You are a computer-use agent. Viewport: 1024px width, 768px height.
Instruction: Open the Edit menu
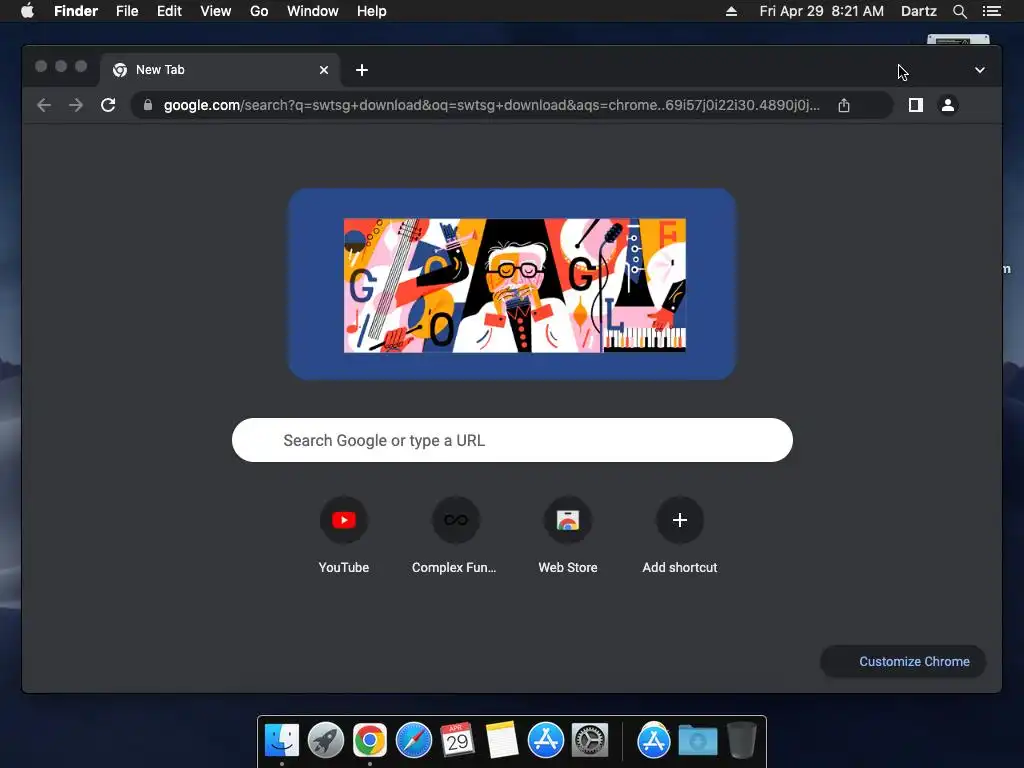[169, 11]
